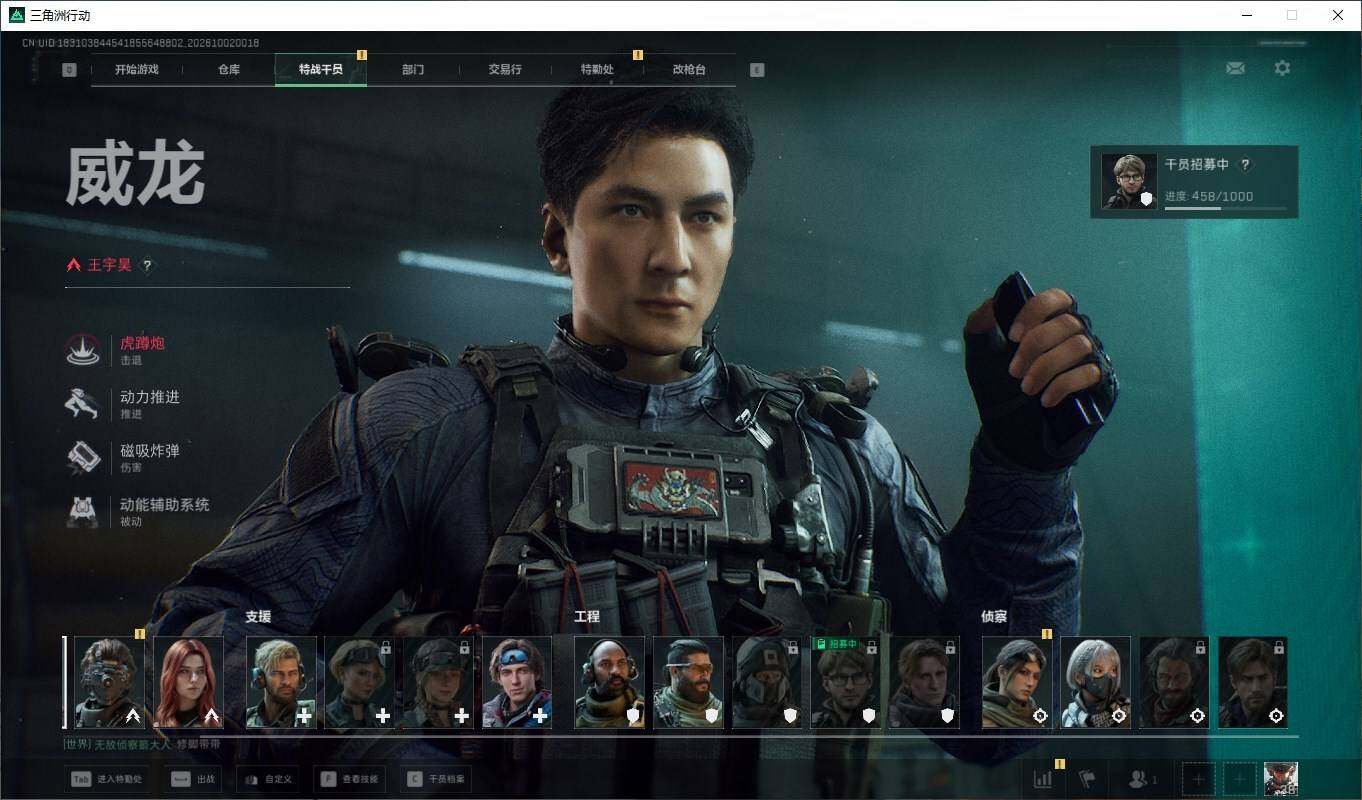Screen dimensions: 1362x800
Task: Click the help icon beside 王宇昊
Action: click(147, 265)
